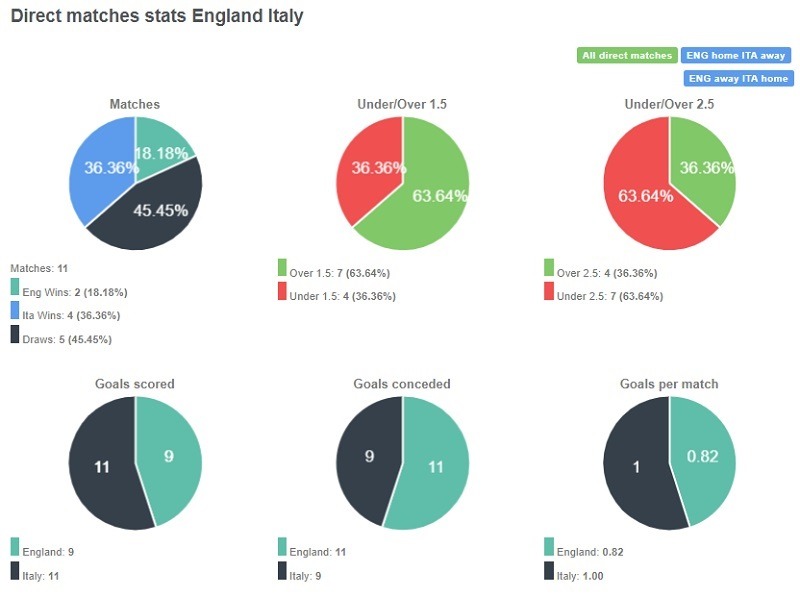
Task: Click Italy's 11 slice in Goals scored pie
Action: [100, 465]
